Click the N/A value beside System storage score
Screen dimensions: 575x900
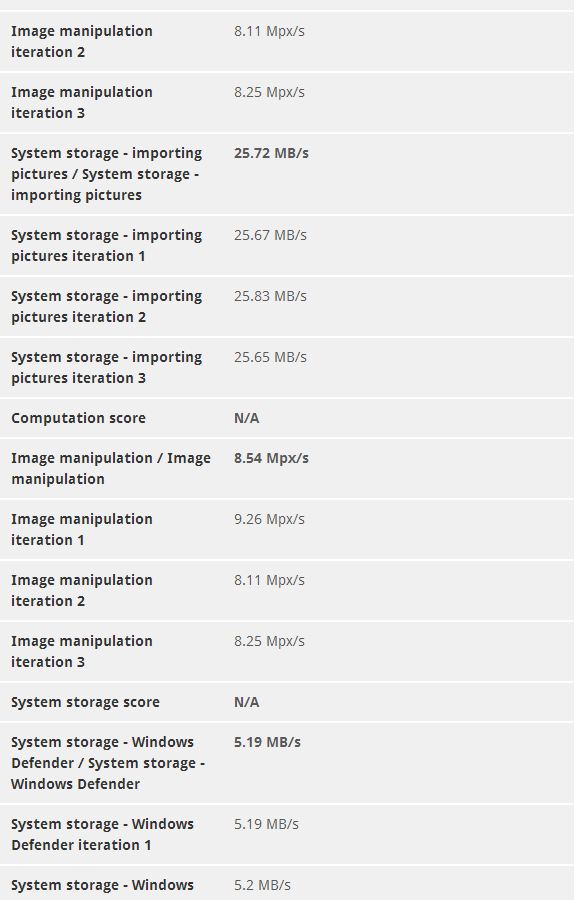coord(246,703)
